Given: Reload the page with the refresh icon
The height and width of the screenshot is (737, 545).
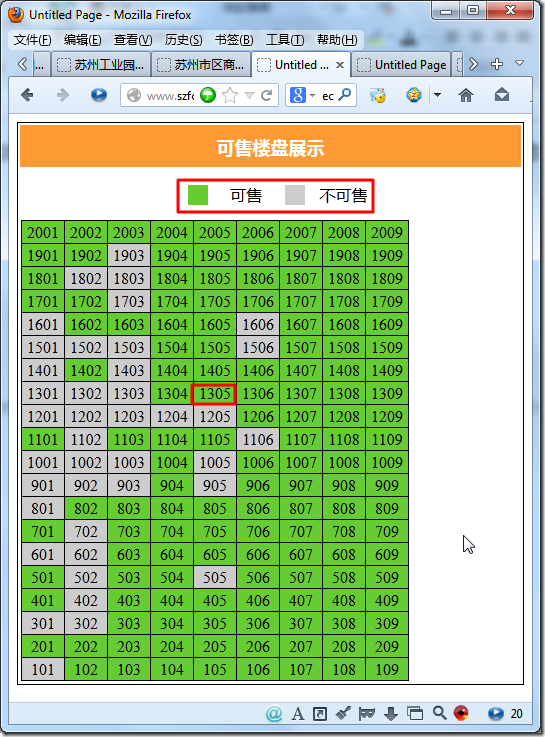Looking at the screenshot, I should pyautogui.click(x=266, y=95).
